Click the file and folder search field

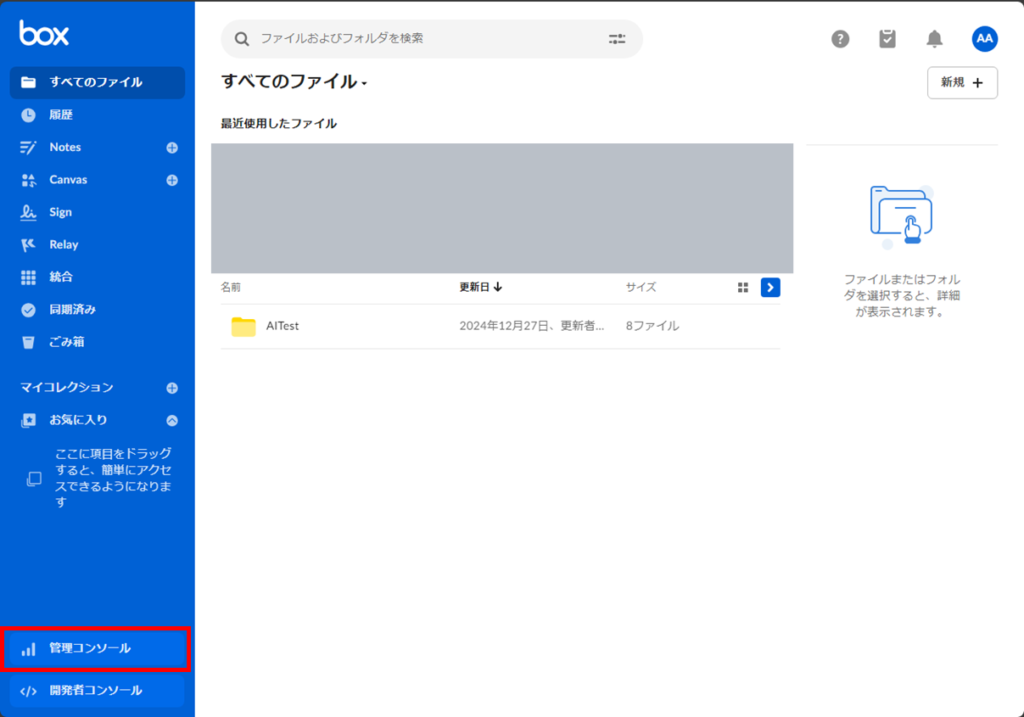pos(420,39)
